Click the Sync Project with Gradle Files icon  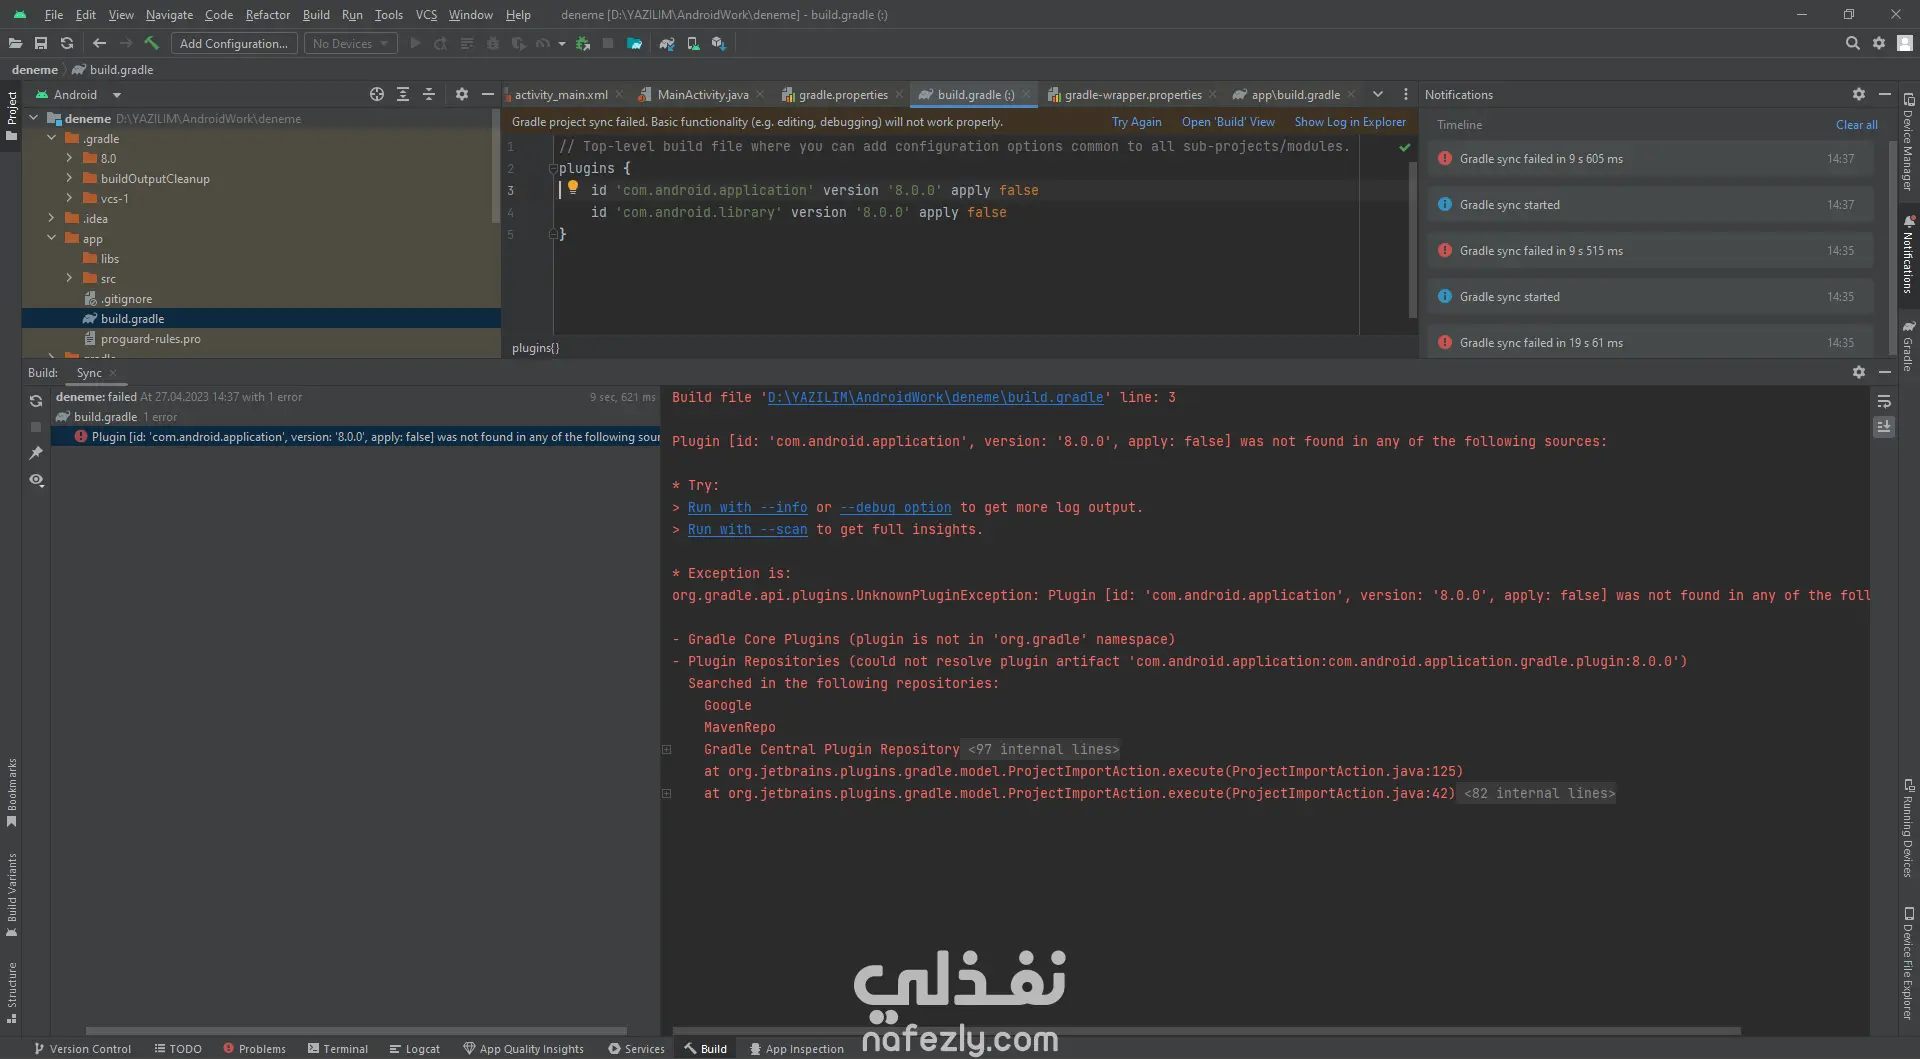click(667, 43)
